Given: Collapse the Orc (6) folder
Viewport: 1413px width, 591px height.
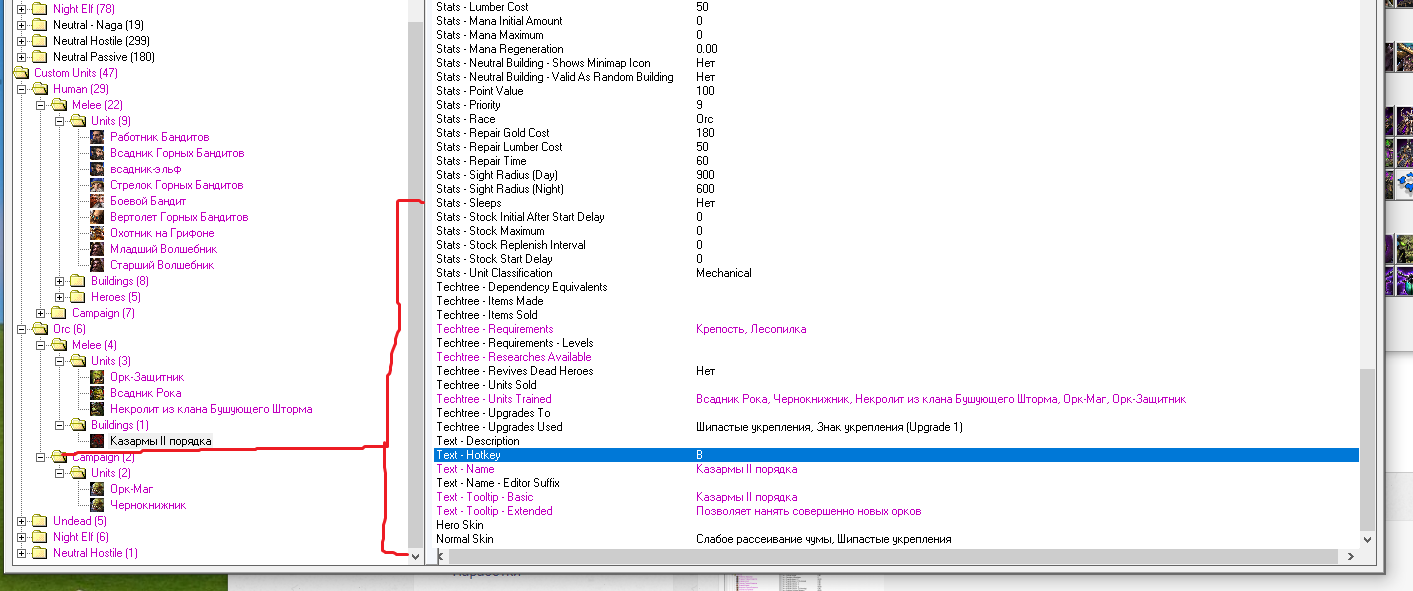Looking at the screenshot, I should (22, 329).
